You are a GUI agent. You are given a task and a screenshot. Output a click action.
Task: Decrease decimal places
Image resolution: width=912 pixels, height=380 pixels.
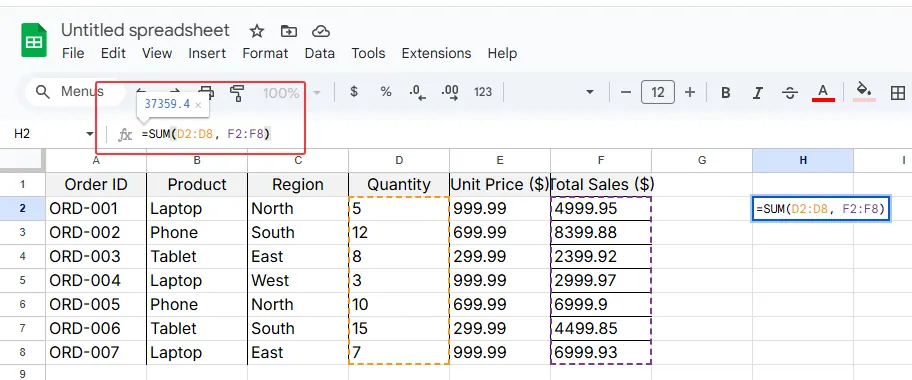[417, 92]
